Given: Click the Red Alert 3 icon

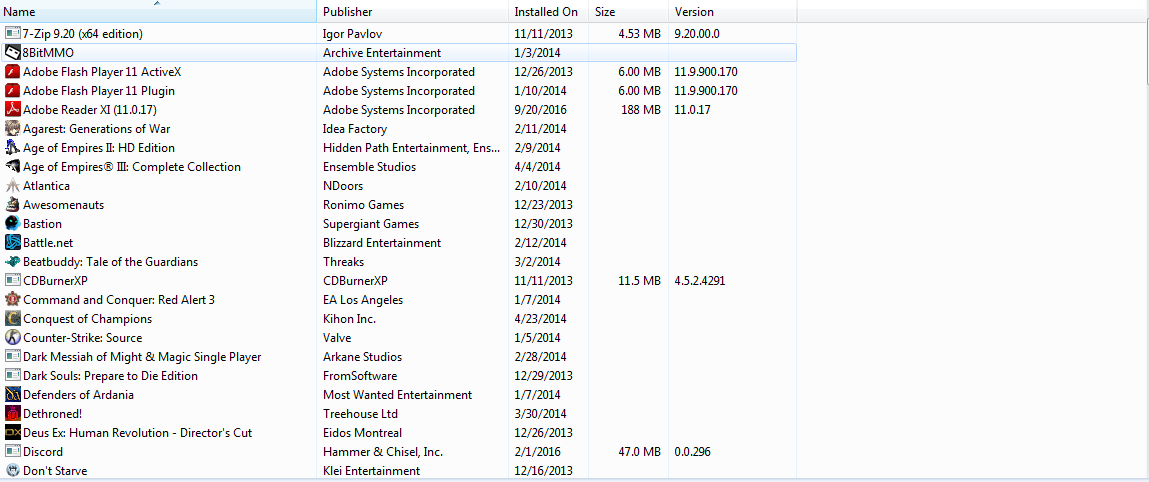Looking at the screenshot, I should point(12,300).
